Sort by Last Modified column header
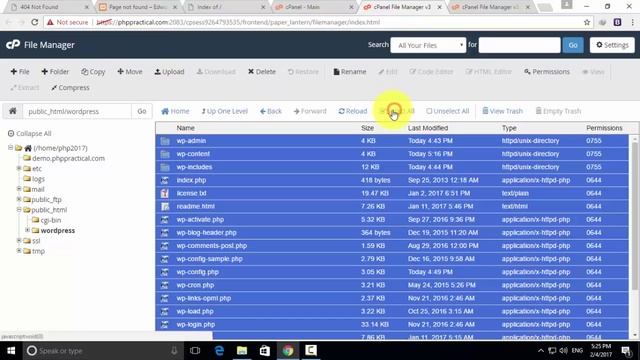This screenshot has width=640, height=360. (428, 128)
